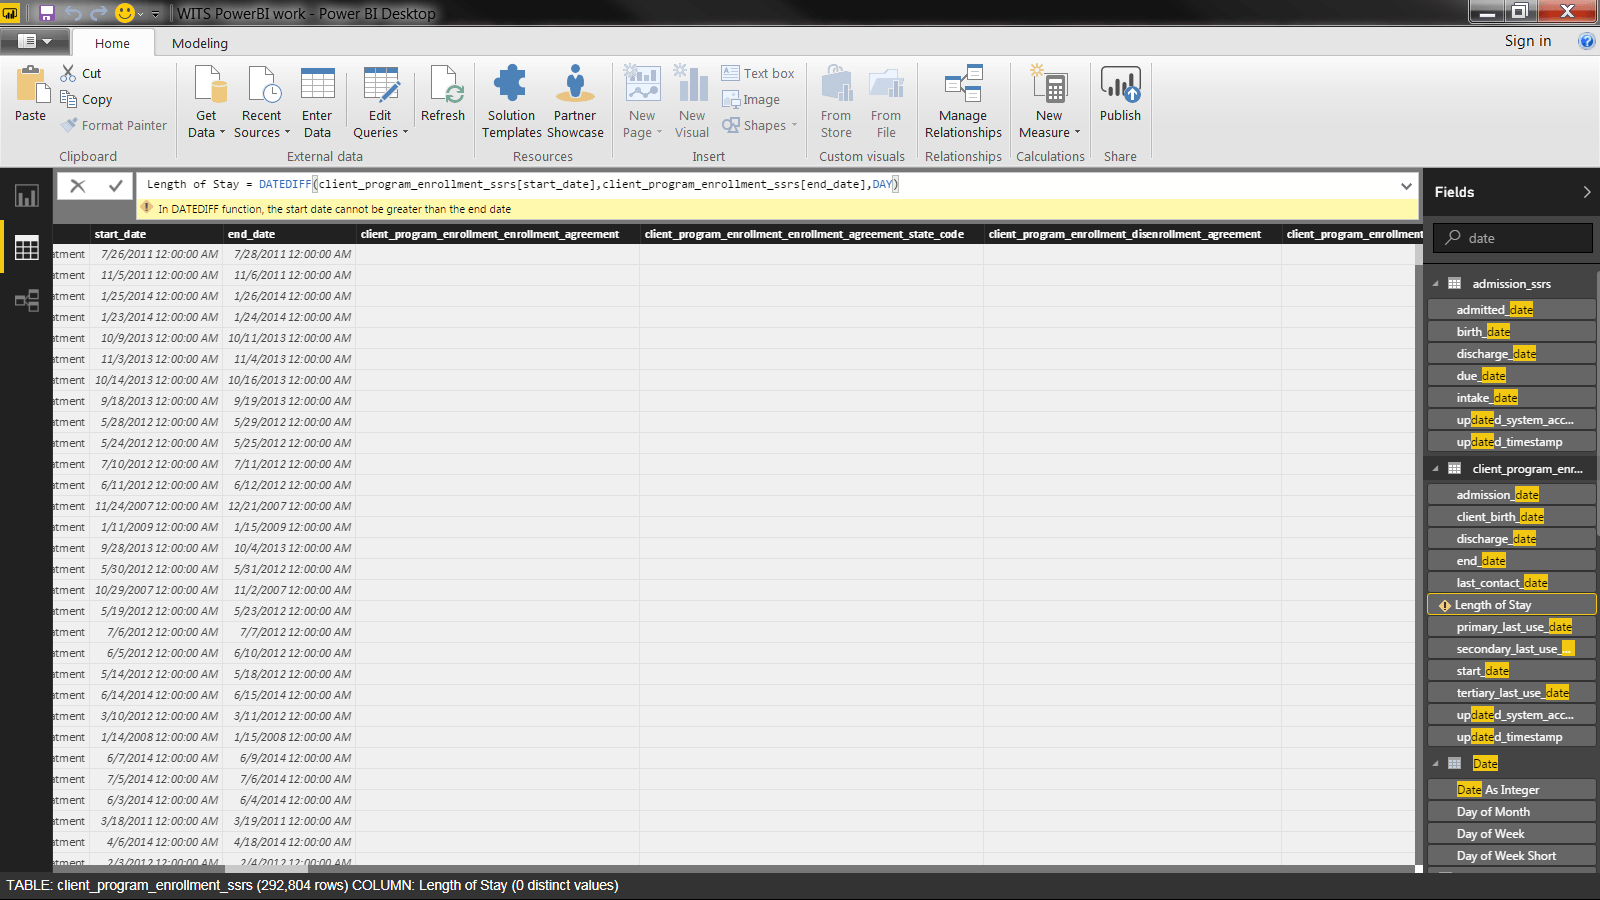The height and width of the screenshot is (900, 1600).
Task: Send feedback with the smiley icon
Action: pyautogui.click(x=125, y=13)
